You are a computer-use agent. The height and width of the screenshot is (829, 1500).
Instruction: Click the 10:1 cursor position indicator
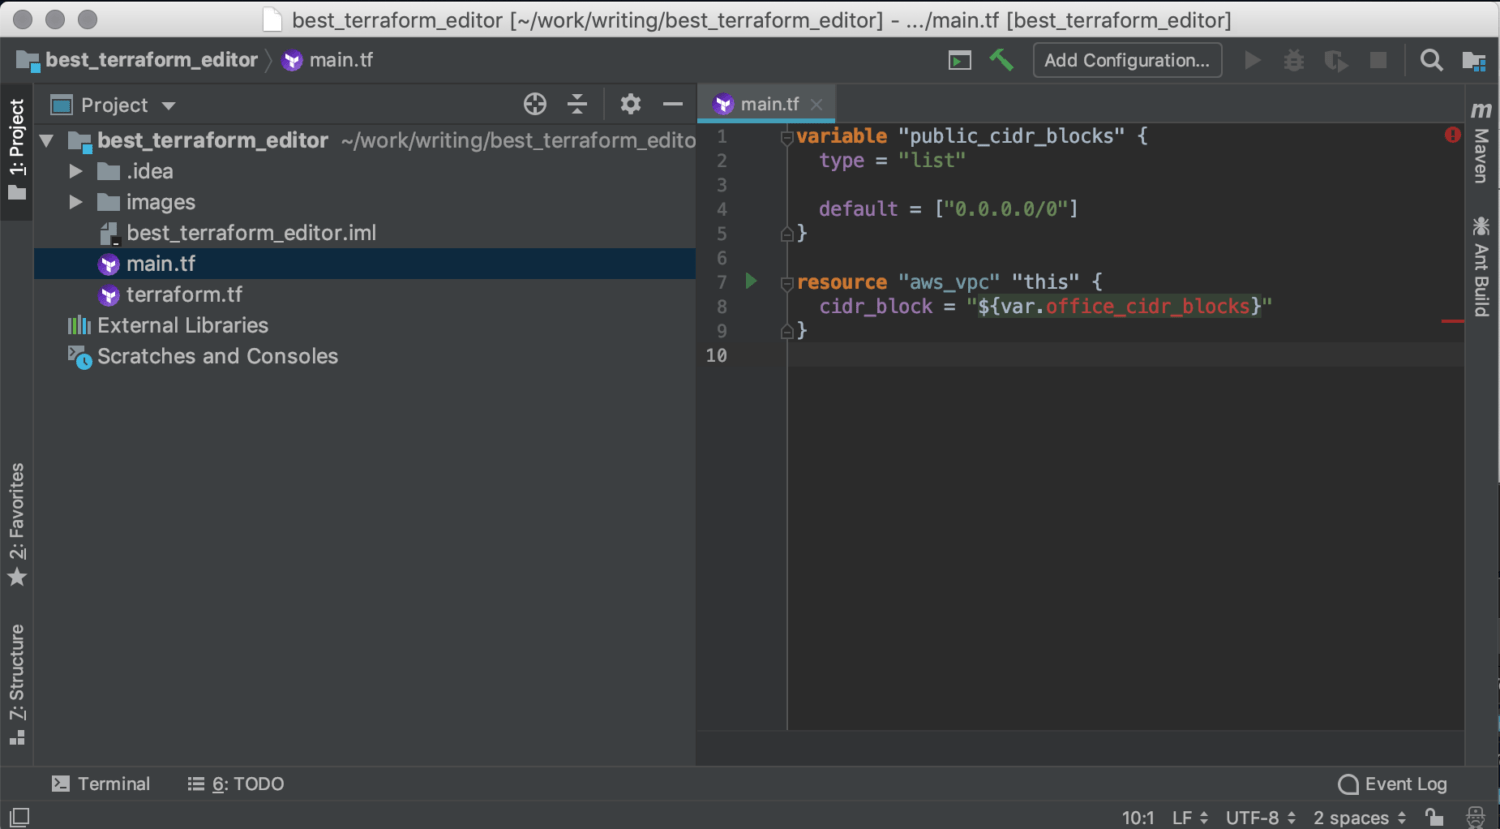[x=1138, y=817]
